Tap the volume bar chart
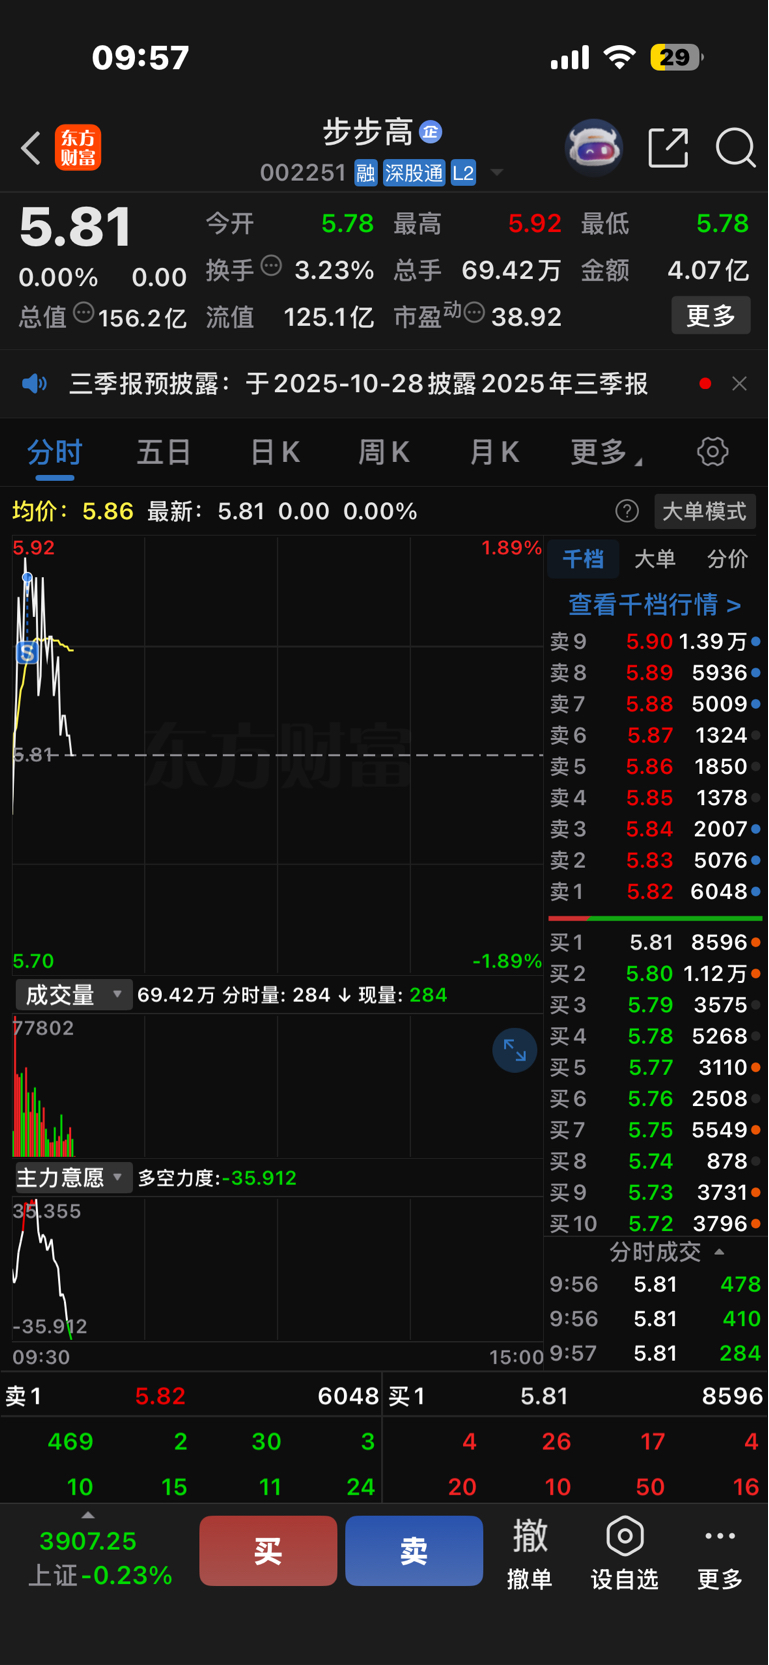The height and width of the screenshot is (1665, 769). (x=278, y=1086)
